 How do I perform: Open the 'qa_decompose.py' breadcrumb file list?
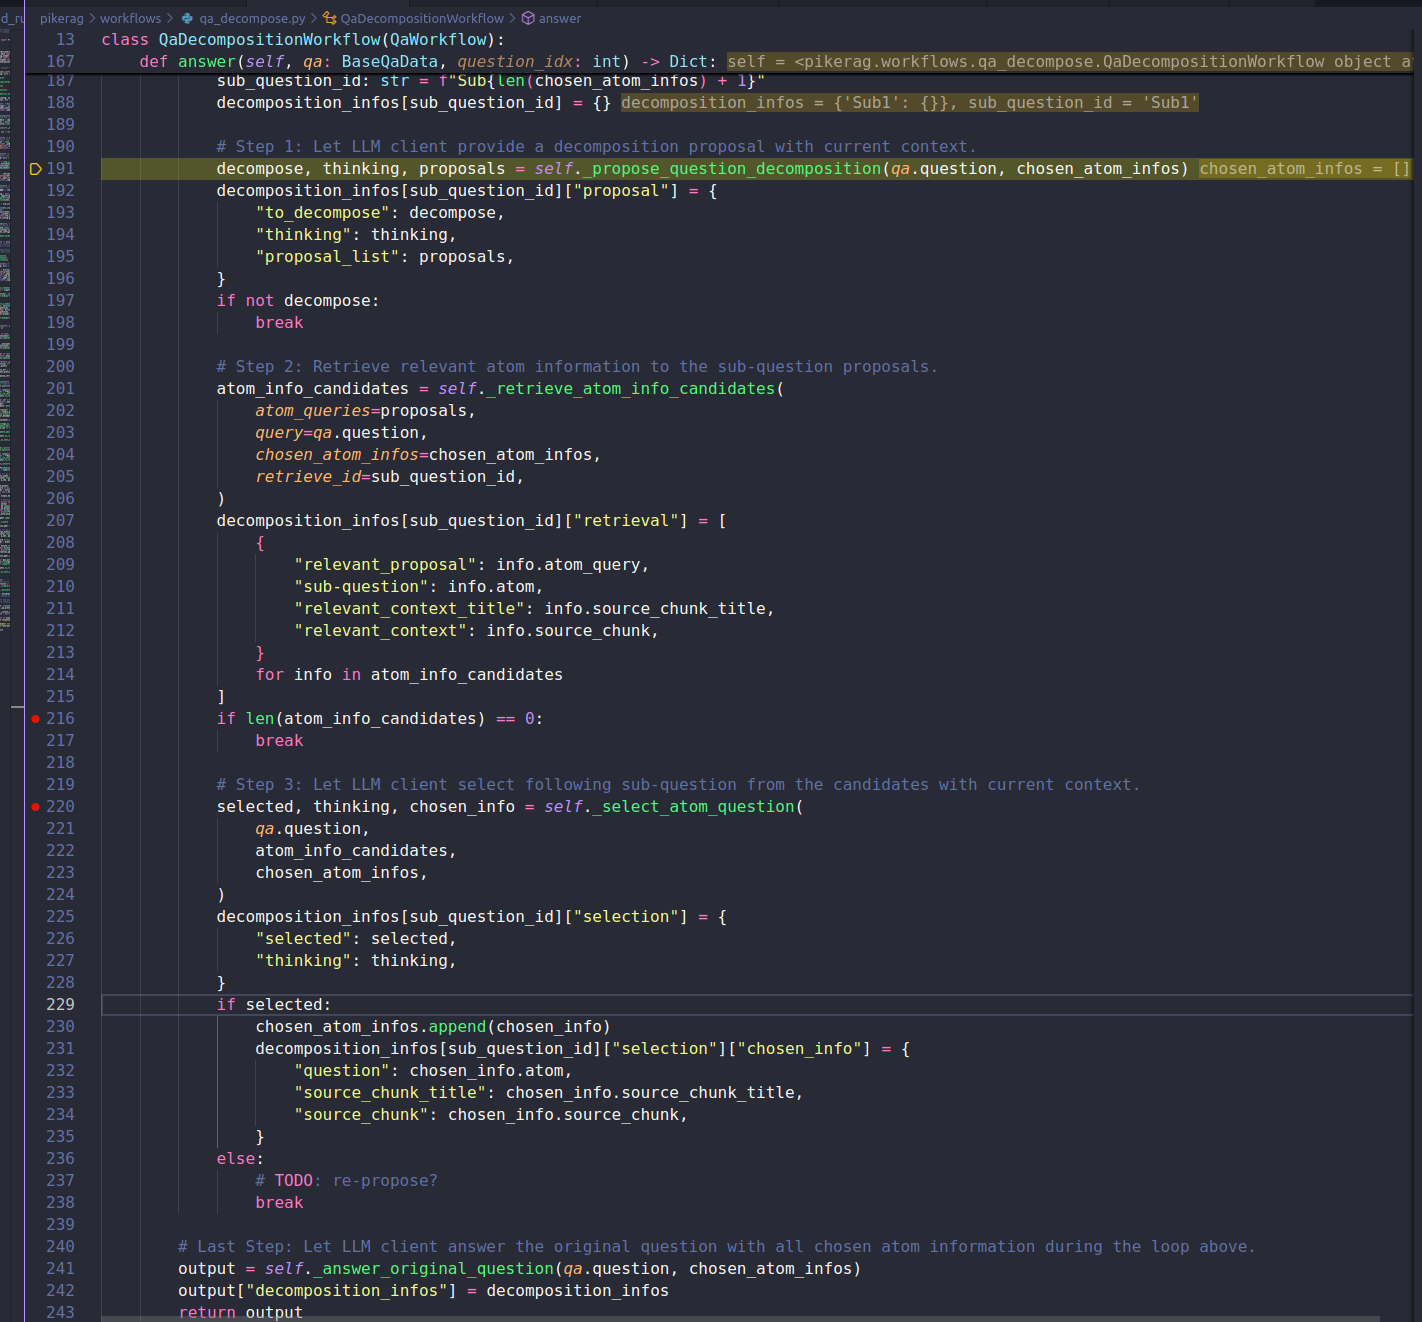(x=252, y=18)
